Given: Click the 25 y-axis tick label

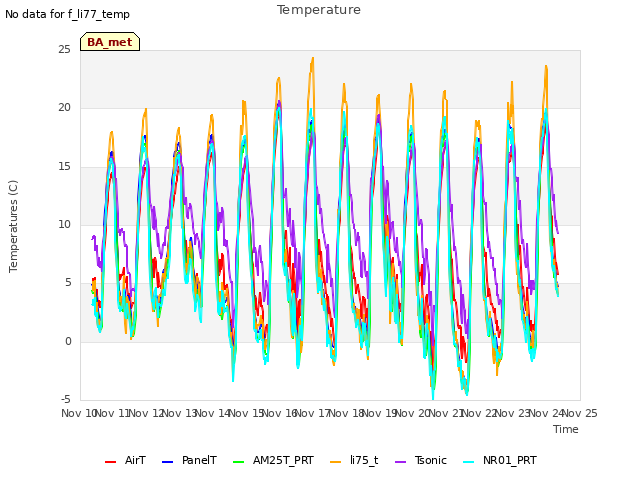Looking at the screenshot, I should [64, 49].
